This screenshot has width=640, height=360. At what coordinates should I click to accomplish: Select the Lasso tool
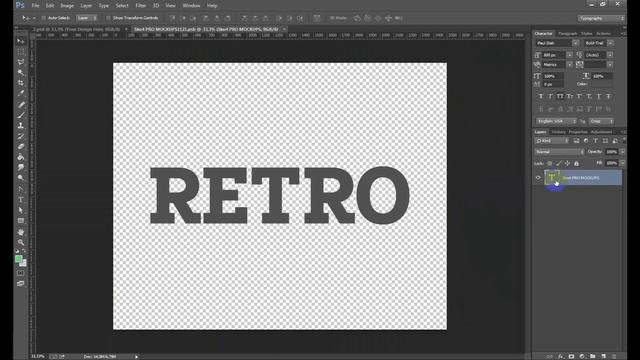(21, 62)
